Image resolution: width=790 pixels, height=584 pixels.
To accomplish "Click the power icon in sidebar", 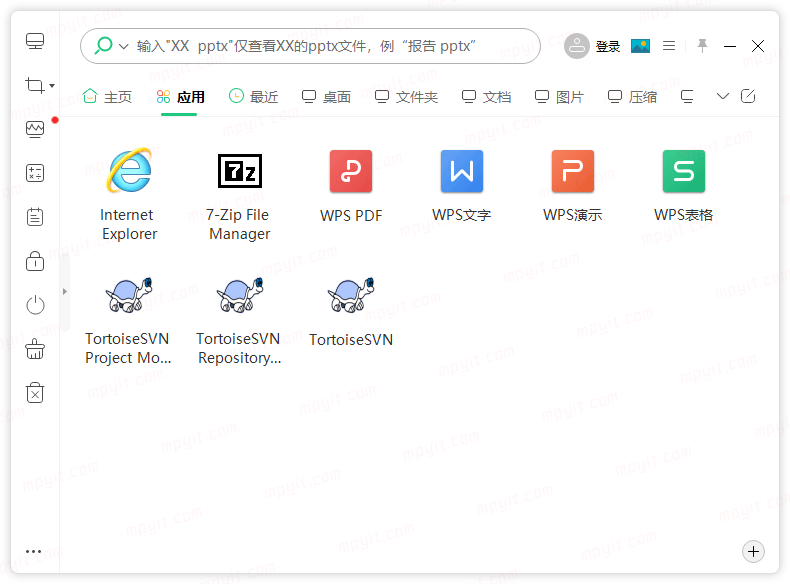I will click(x=35, y=305).
